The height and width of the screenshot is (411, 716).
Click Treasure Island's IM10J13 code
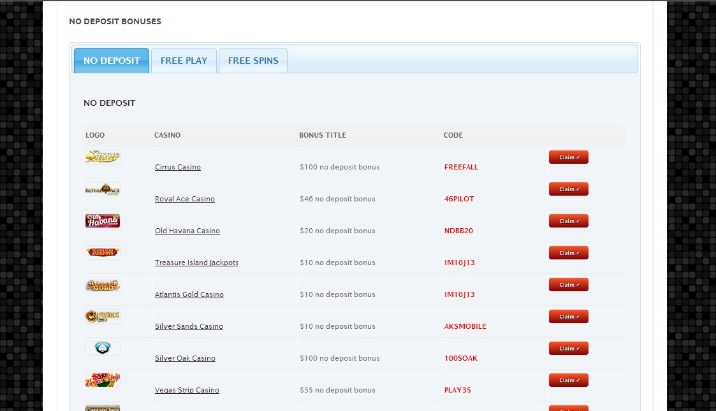(x=459, y=263)
